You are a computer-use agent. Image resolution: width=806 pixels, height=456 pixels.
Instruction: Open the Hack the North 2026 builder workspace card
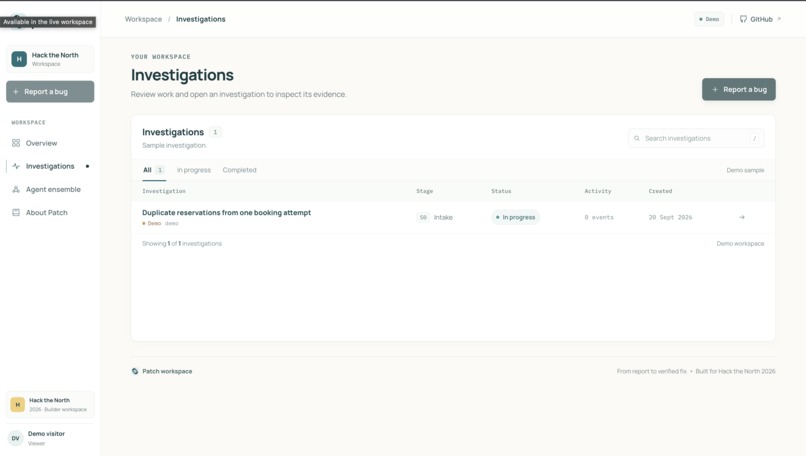50,405
